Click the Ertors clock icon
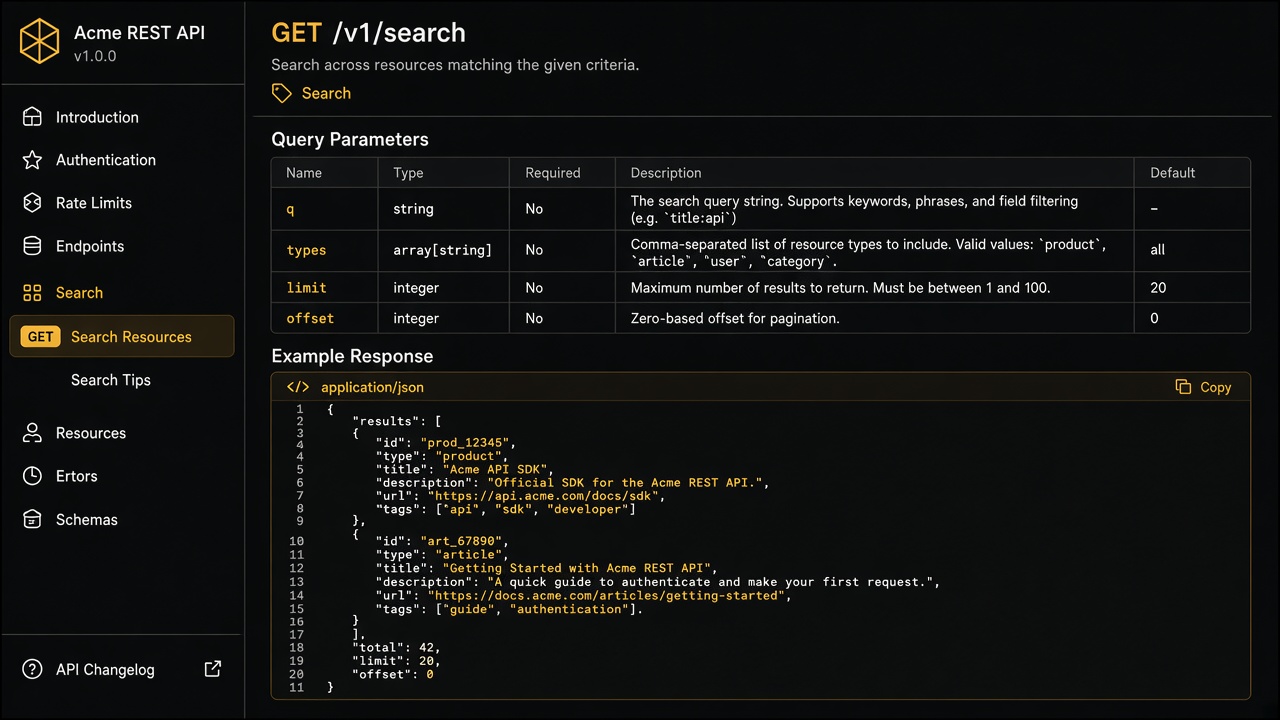Screen dimensions: 1280x720 click(32, 476)
